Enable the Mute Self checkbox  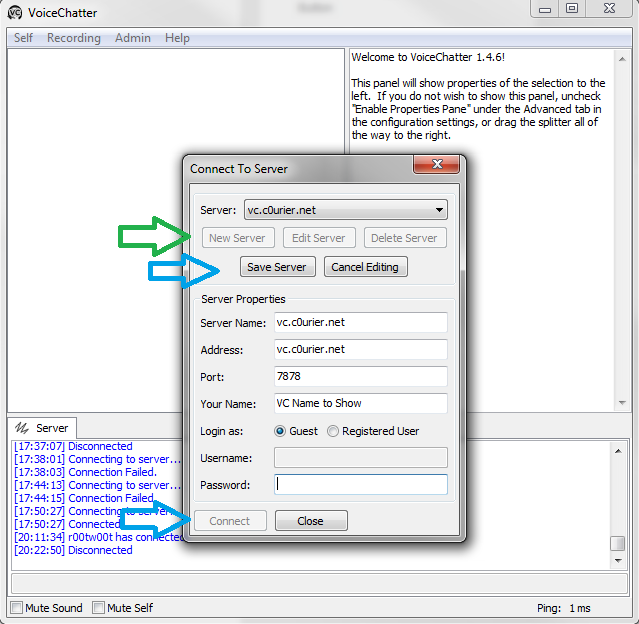tap(98, 608)
